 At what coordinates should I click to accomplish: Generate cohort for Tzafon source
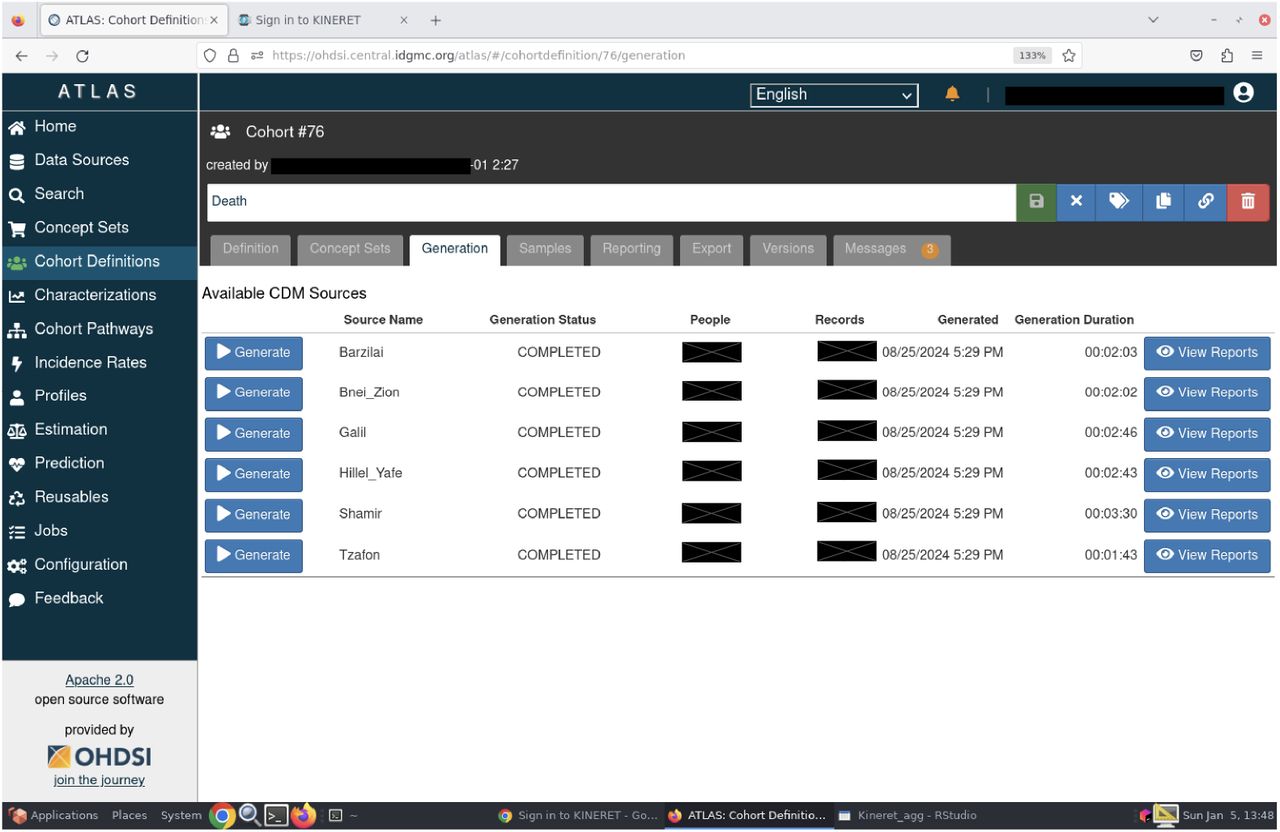[x=254, y=555]
